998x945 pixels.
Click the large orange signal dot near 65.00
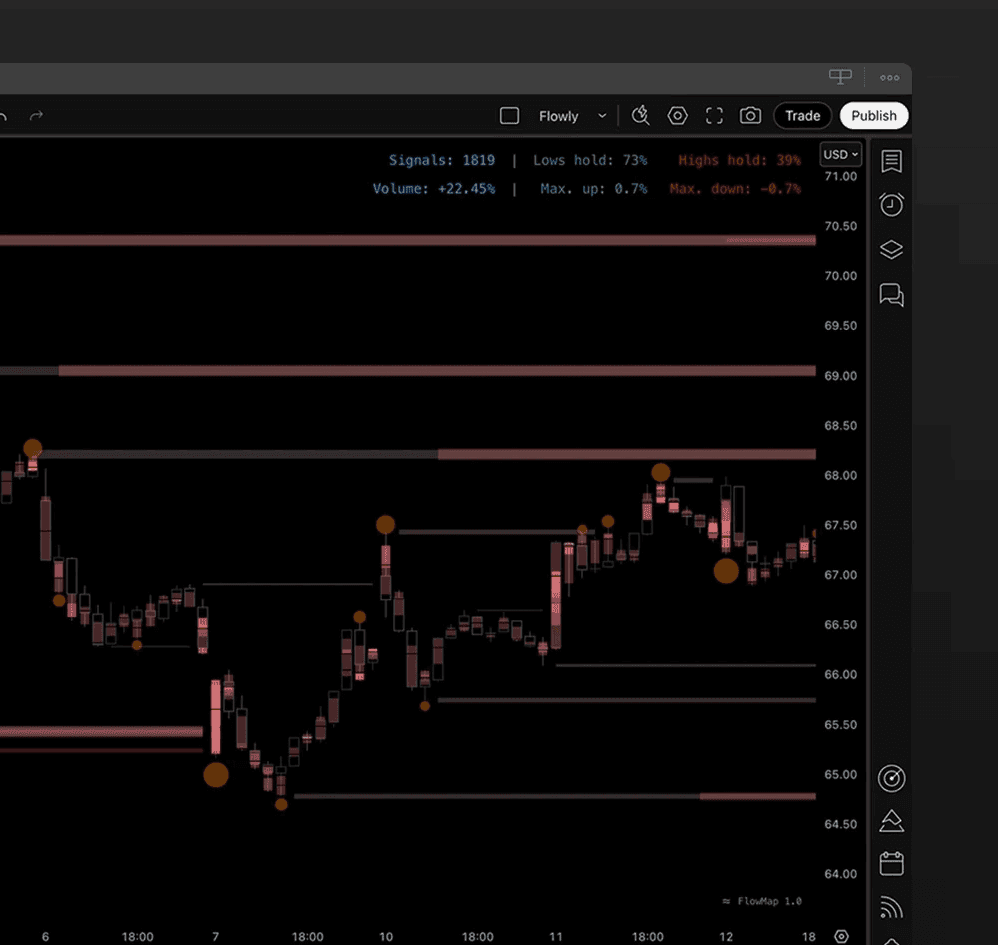tap(216, 775)
